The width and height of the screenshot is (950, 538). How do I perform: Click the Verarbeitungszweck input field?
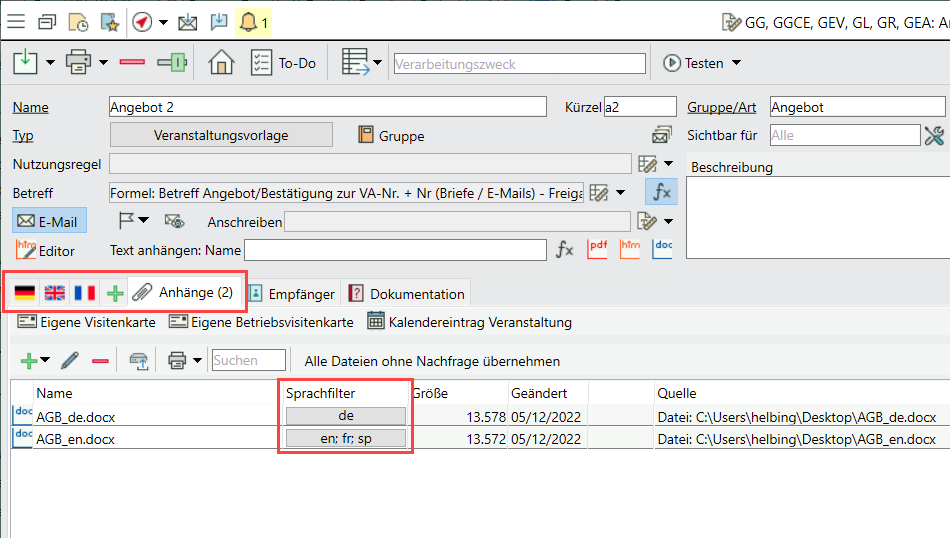tap(519, 63)
